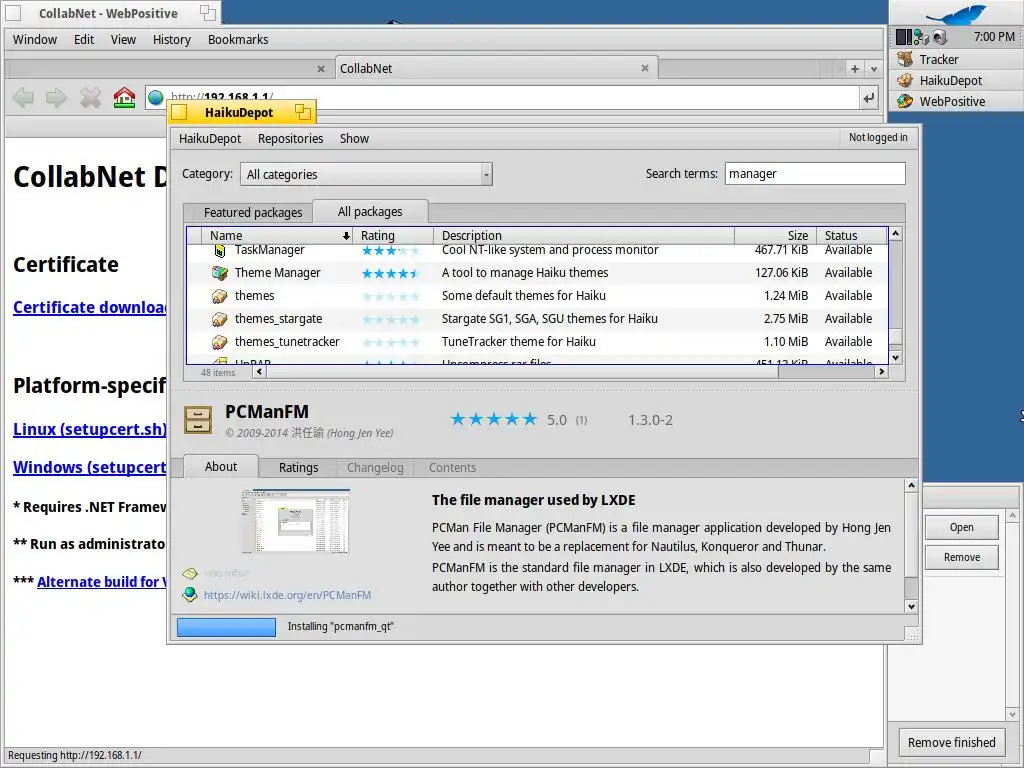1024x768 pixels.
Task: Click the volume tray icon
Action: [939, 37]
